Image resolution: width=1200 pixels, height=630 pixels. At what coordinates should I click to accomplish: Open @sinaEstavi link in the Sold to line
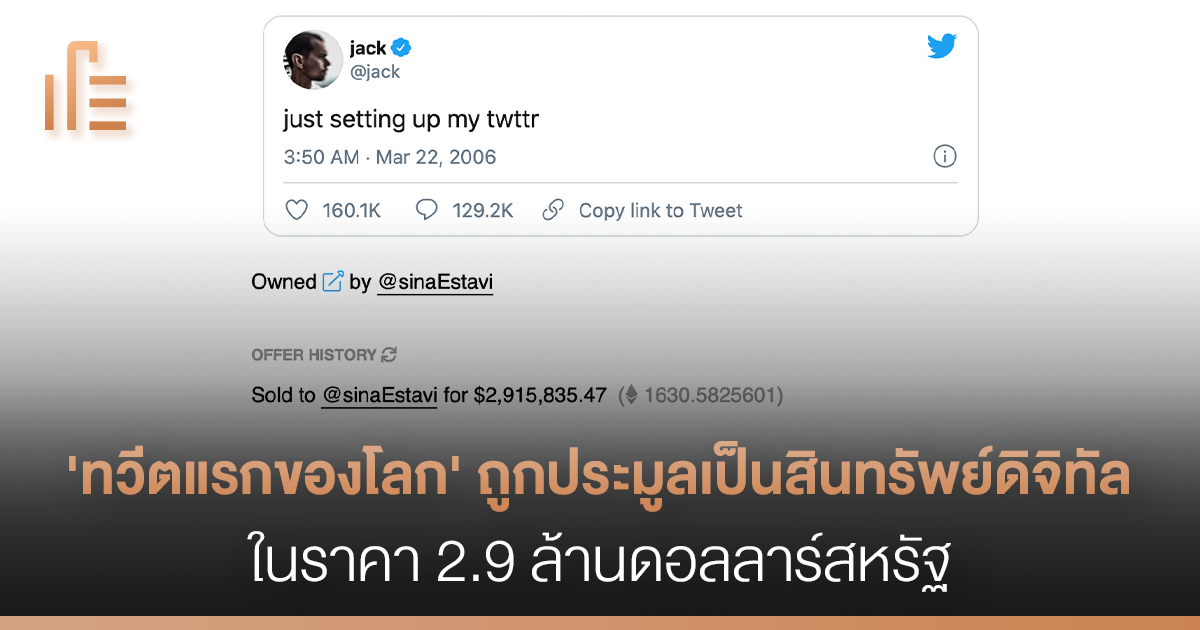[x=380, y=395]
